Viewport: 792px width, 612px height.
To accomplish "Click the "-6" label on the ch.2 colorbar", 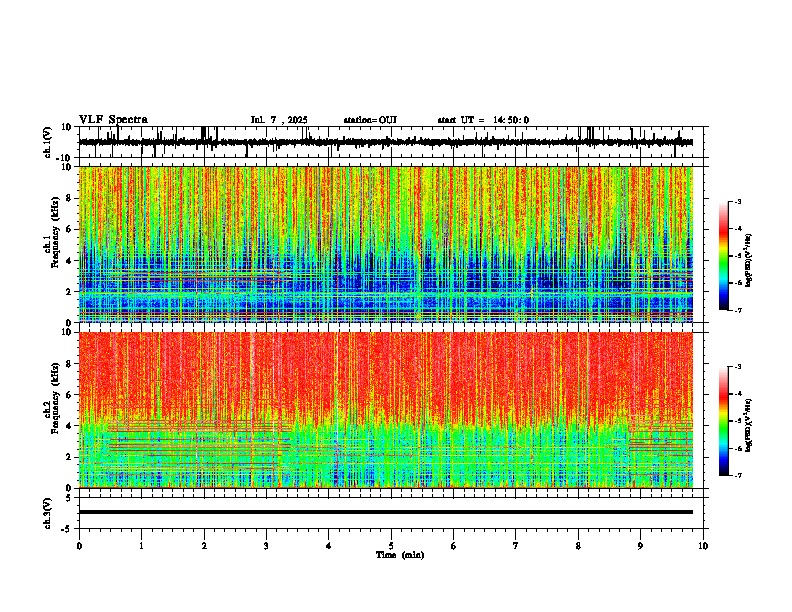I will [x=737, y=448].
